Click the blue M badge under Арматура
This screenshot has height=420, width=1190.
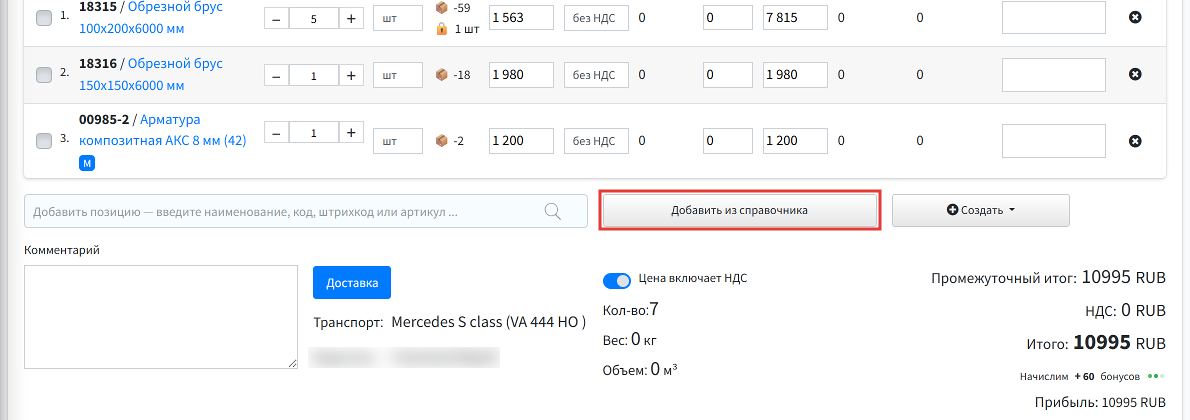(x=87, y=163)
